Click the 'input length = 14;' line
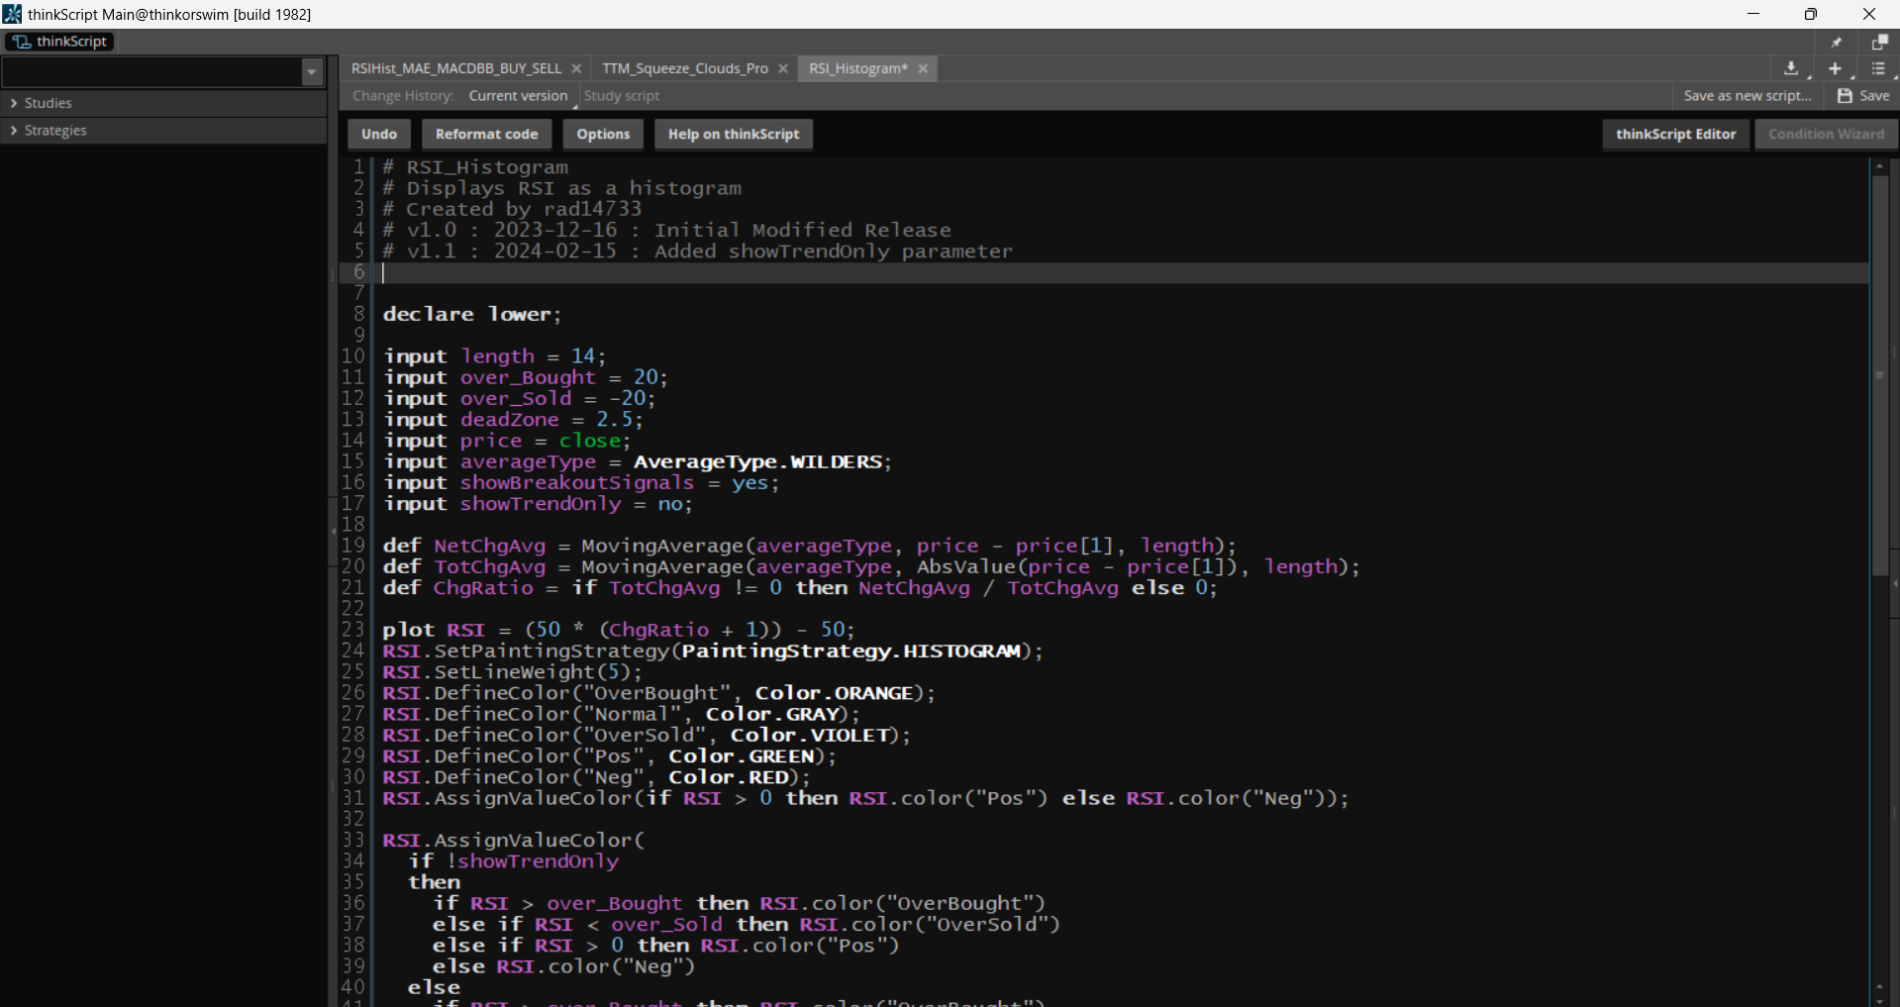 click(x=495, y=356)
